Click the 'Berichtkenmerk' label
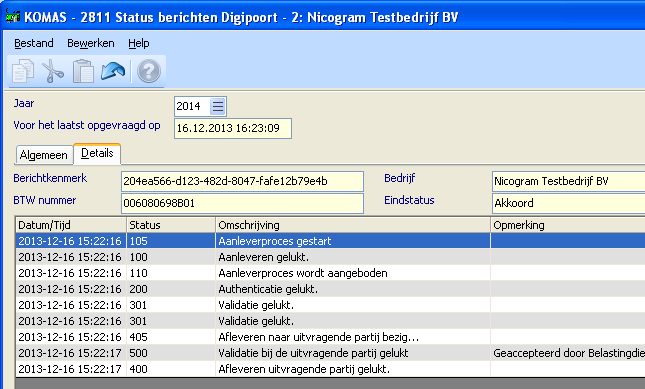Viewport: 645px width, 389px height. [x=50, y=178]
